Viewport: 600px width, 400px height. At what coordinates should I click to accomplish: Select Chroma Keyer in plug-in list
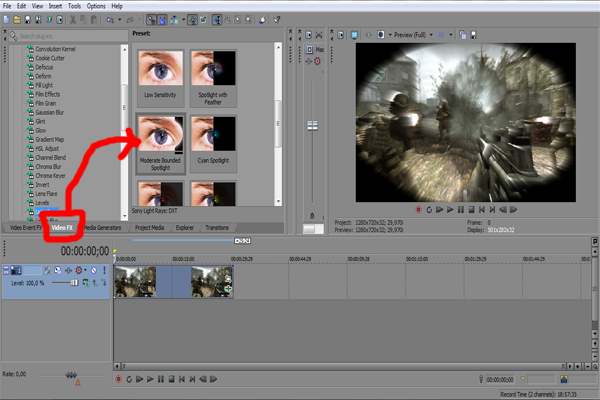50,176
